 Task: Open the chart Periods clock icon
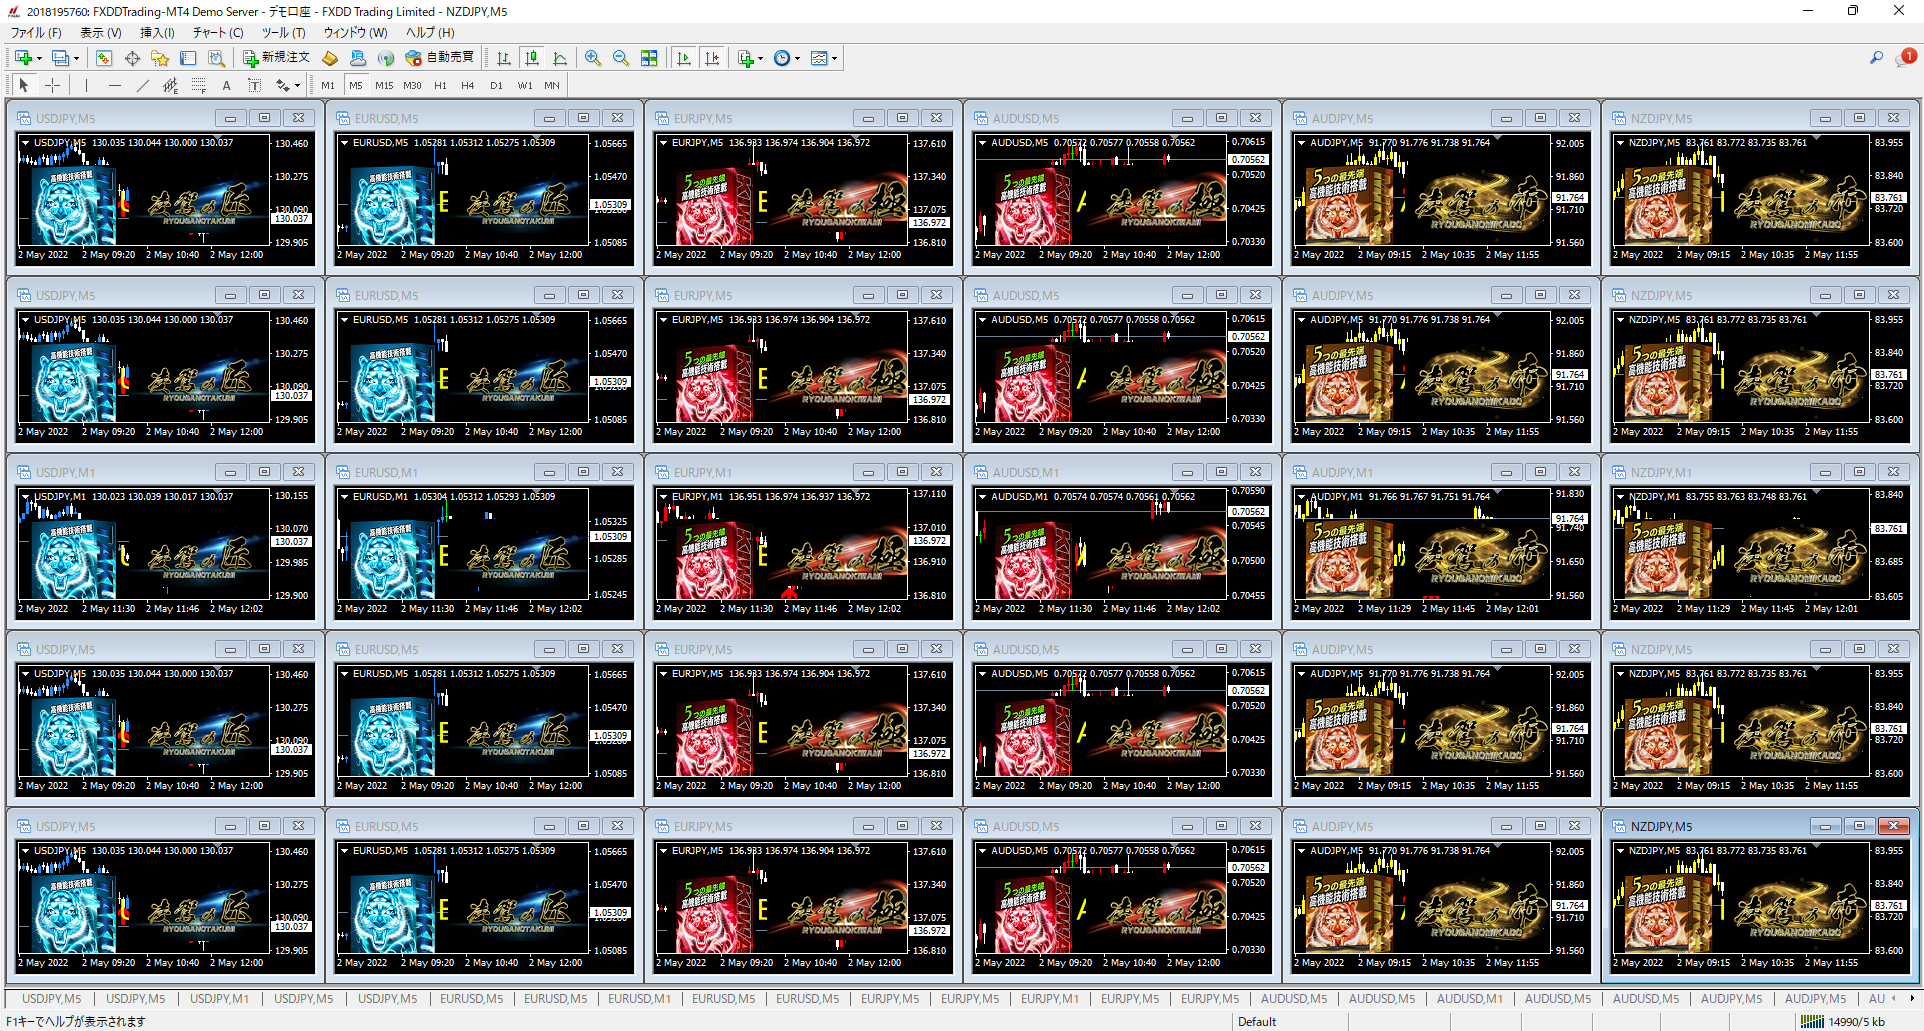click(x=782, y=58)
